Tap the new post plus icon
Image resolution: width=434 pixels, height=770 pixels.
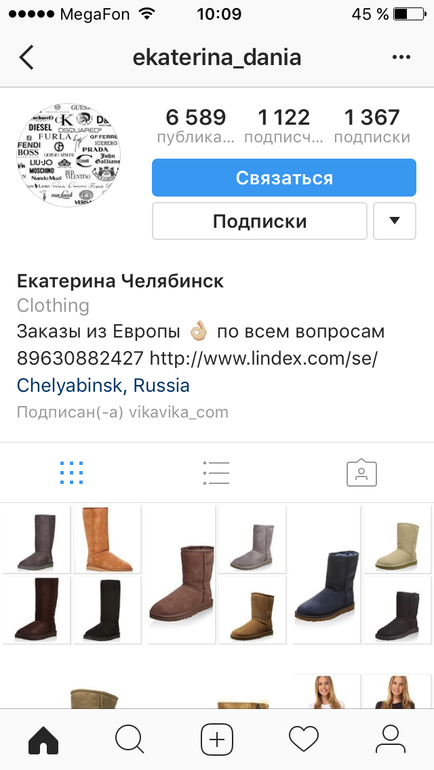[217, 739]
